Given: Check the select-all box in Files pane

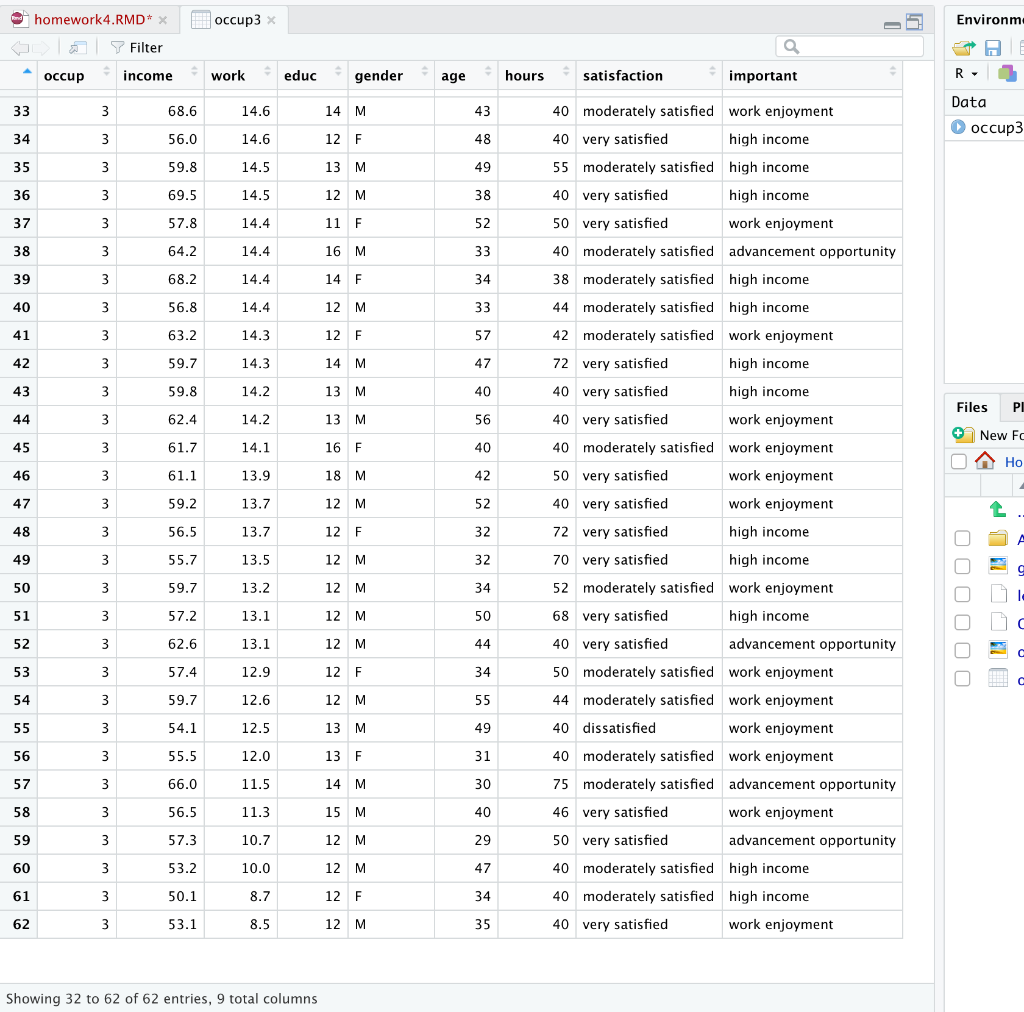Looking at the screenshot, I should tap(958, 461).
